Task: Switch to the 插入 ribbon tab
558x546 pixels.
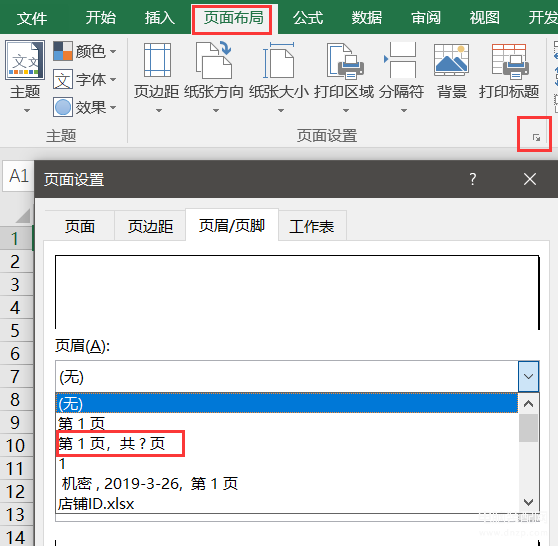Action: point(160,18)
